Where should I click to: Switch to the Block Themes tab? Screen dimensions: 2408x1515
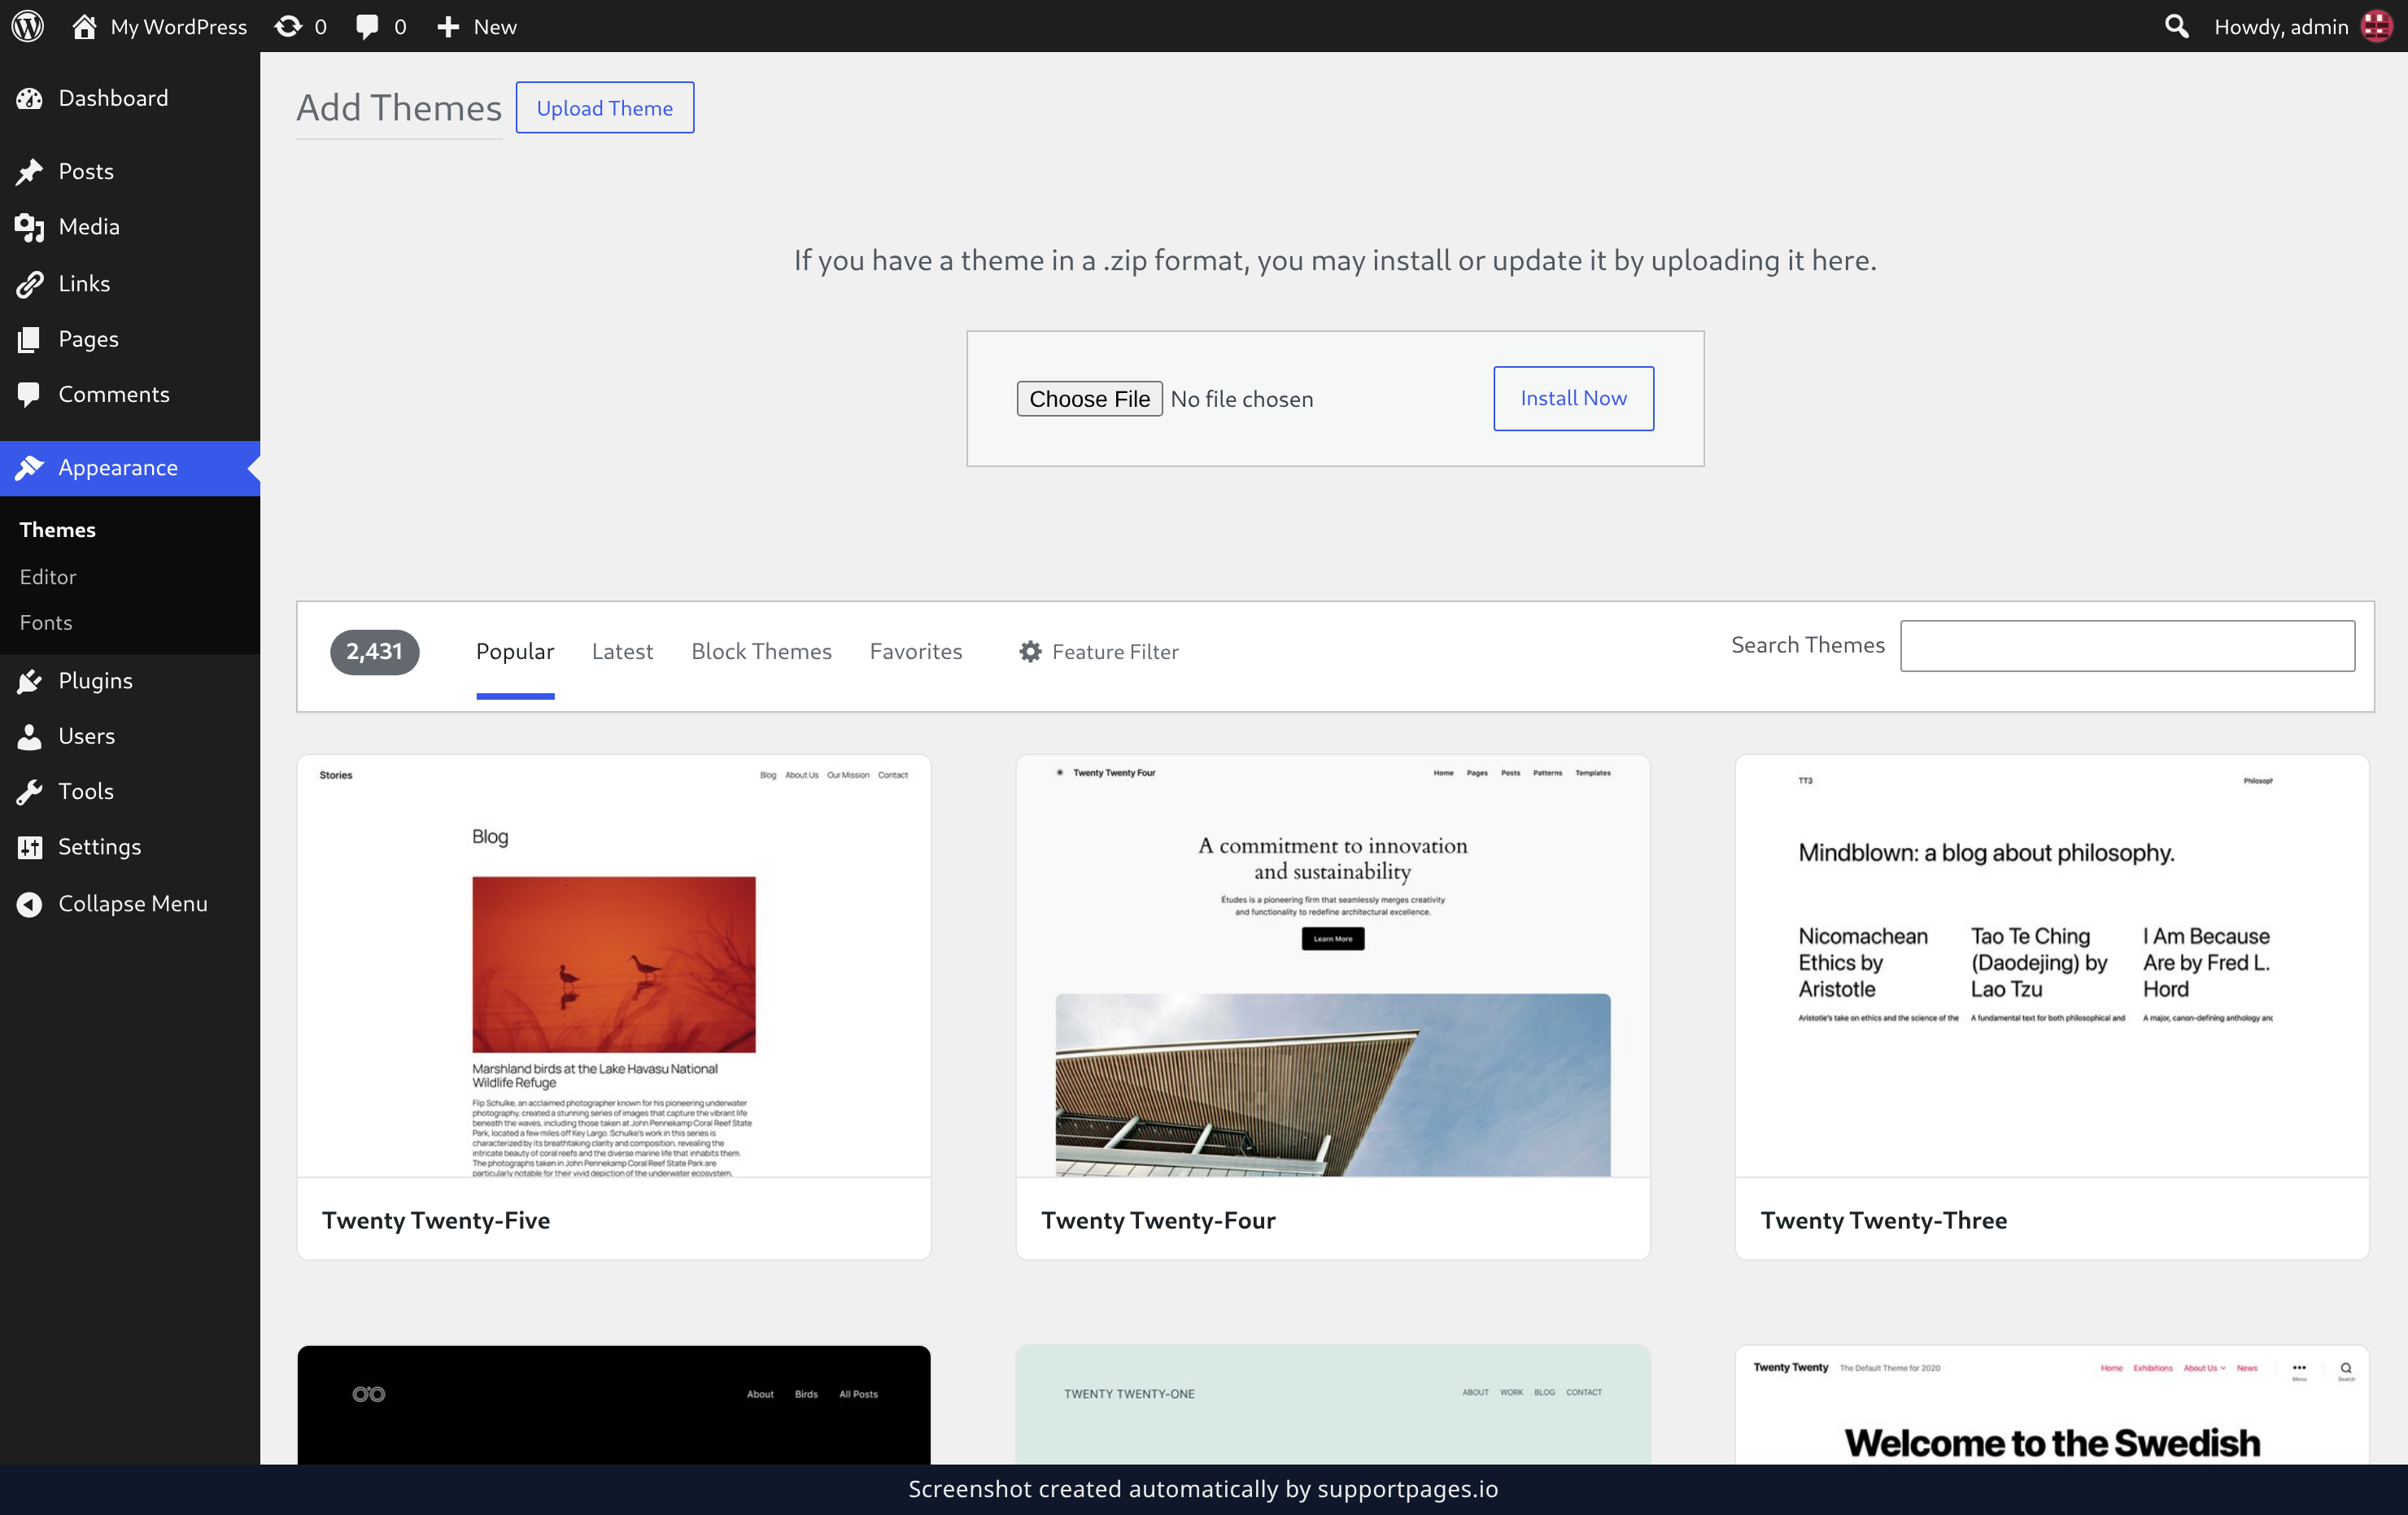click(x=761, y=651)
